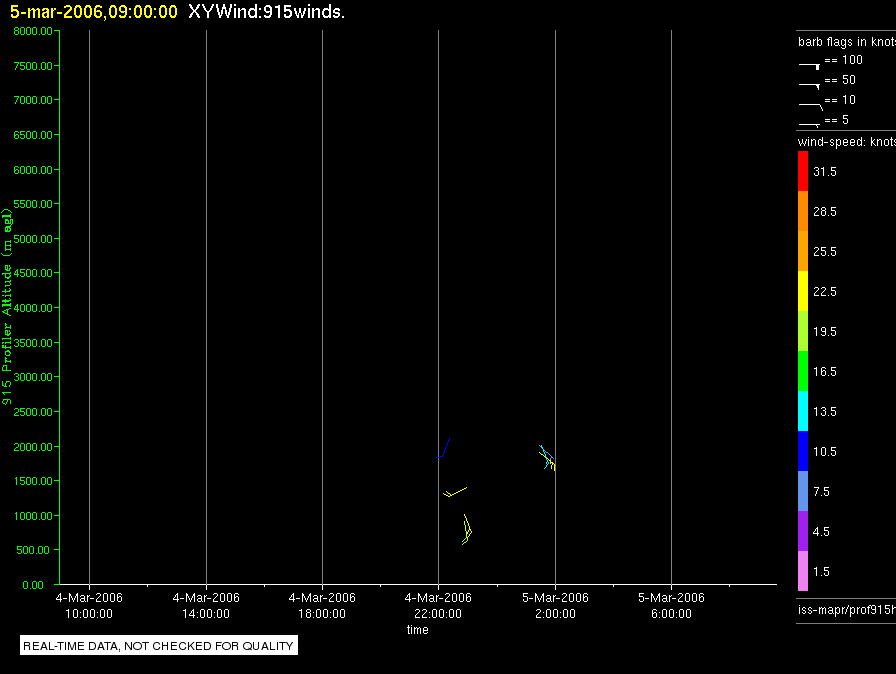Click the 4-Mar-2006 10:00:00 time tick label

(x=89, y=605)
